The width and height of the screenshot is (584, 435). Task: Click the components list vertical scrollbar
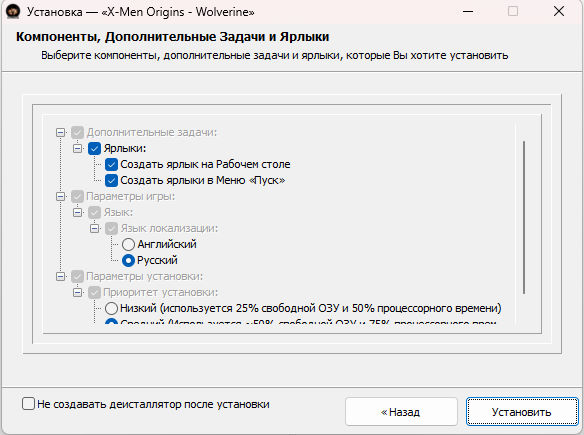[524, 218]
